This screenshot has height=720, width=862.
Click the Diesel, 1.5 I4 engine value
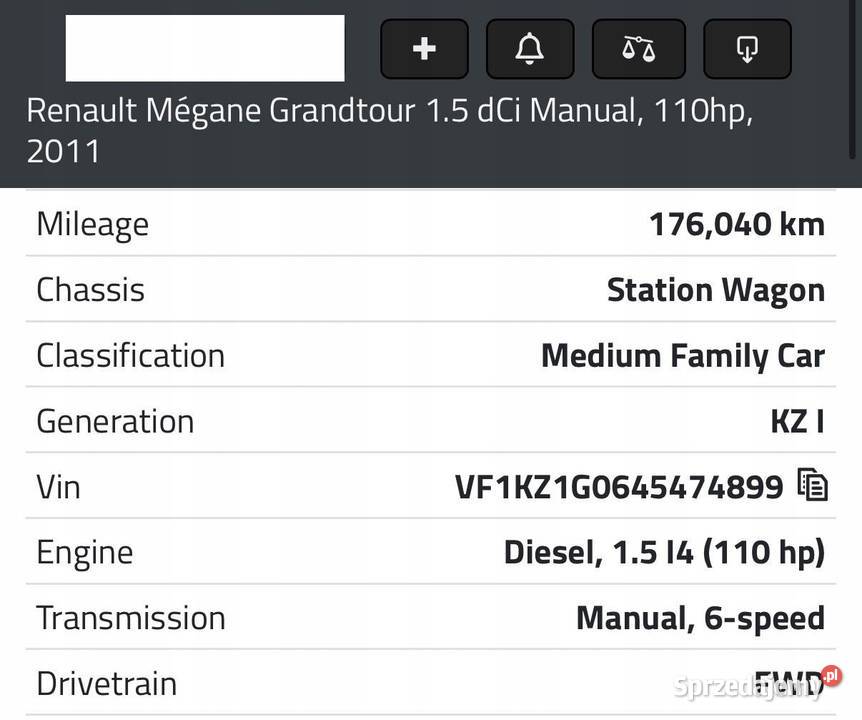tap(664, 552)
